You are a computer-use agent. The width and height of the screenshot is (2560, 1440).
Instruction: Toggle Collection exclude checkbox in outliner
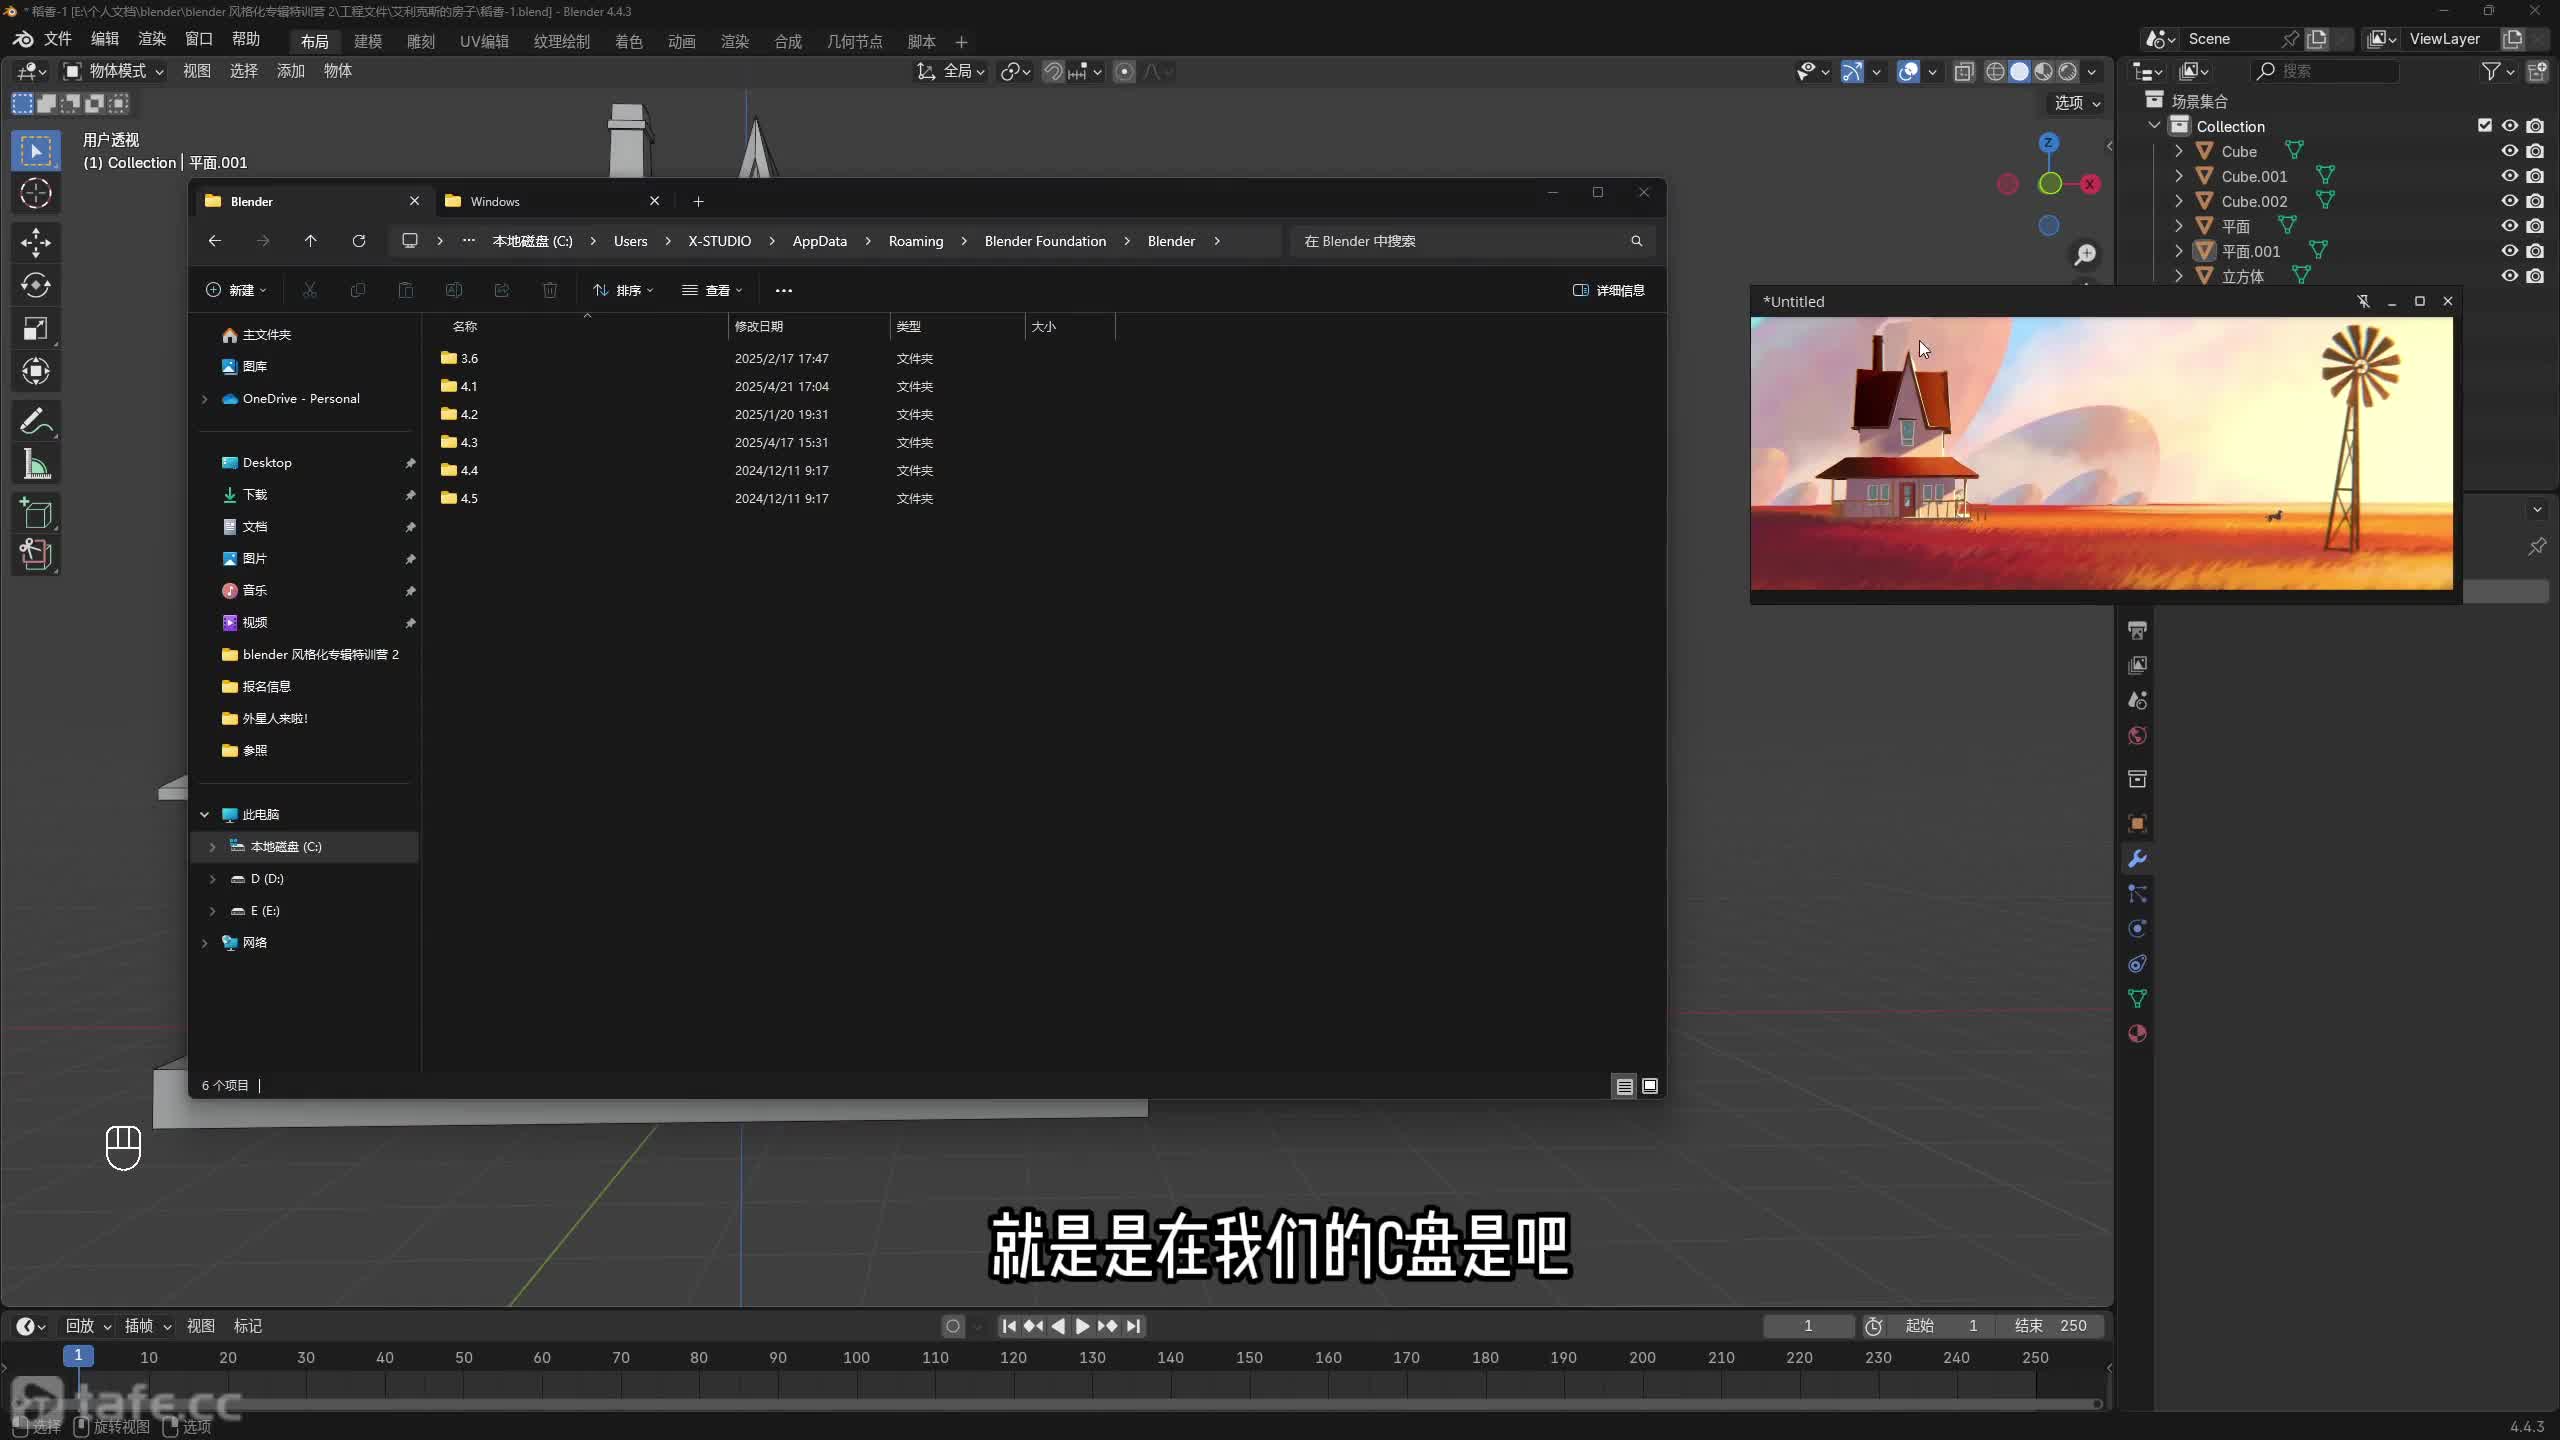pos(2485,126)
